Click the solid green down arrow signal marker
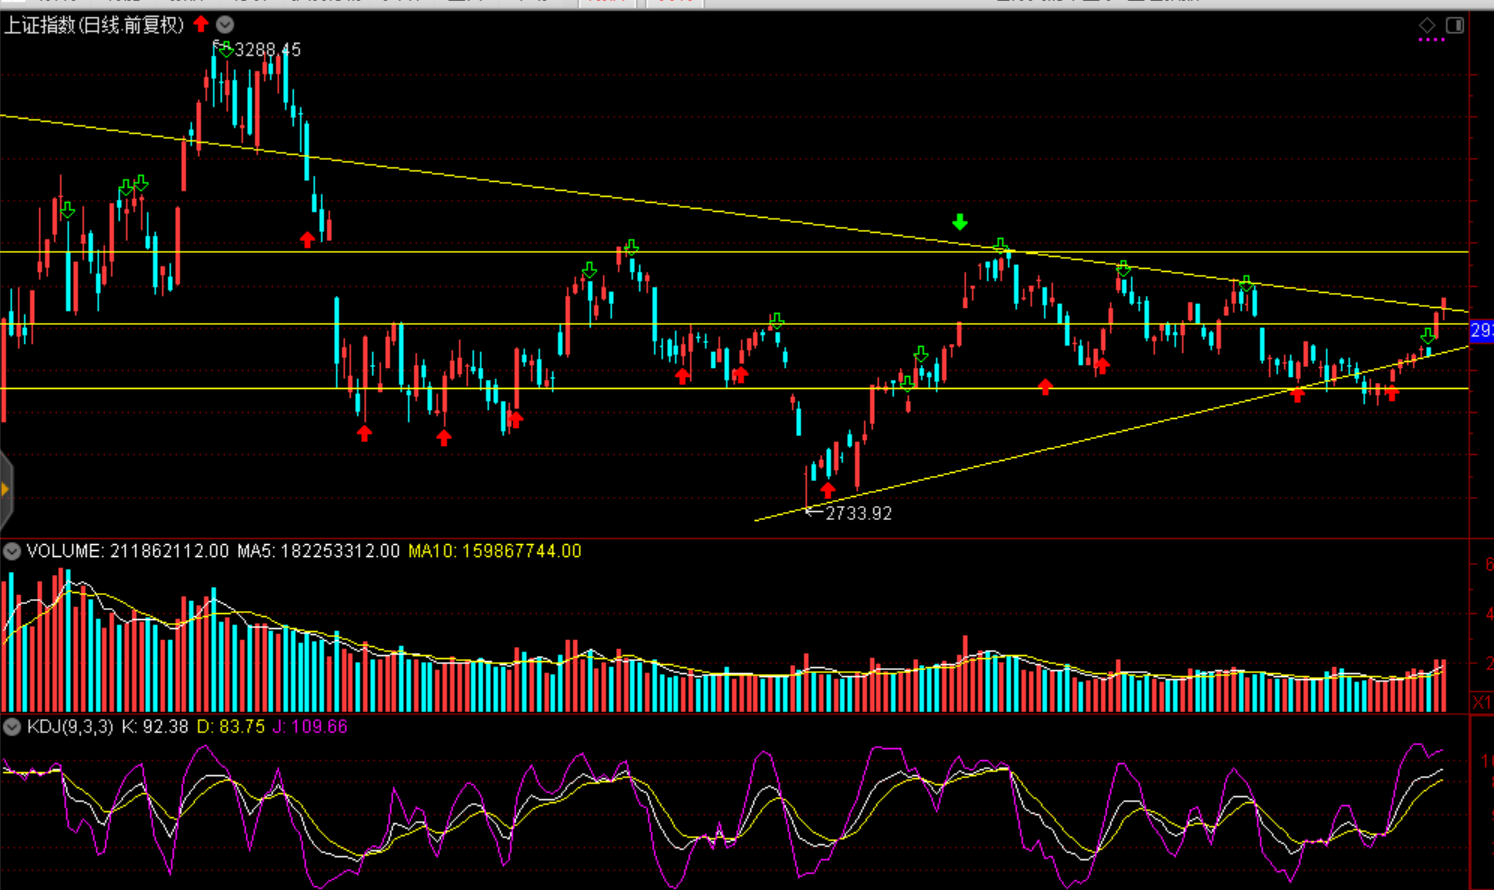Image resolution: width=1494 pixels, height=890 pixels. (x=960, y=222)
